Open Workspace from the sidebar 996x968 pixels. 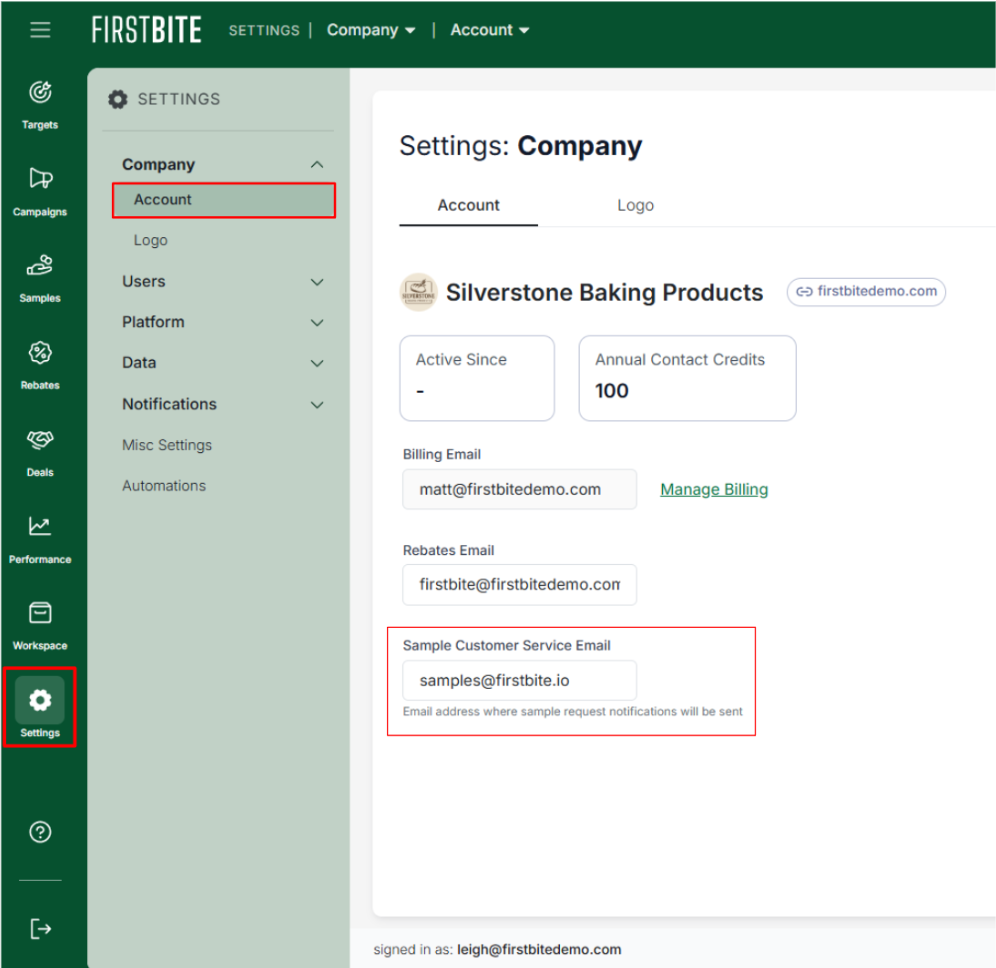(x=40, y=626)
